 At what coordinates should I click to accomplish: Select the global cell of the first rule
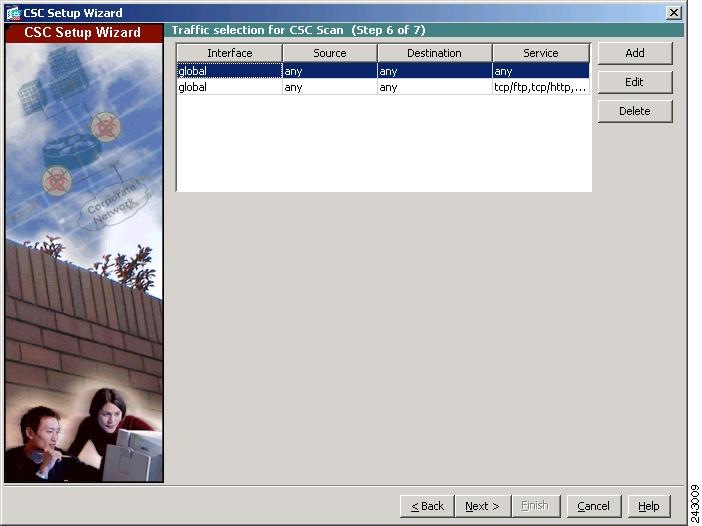click(x=230, y=71)
